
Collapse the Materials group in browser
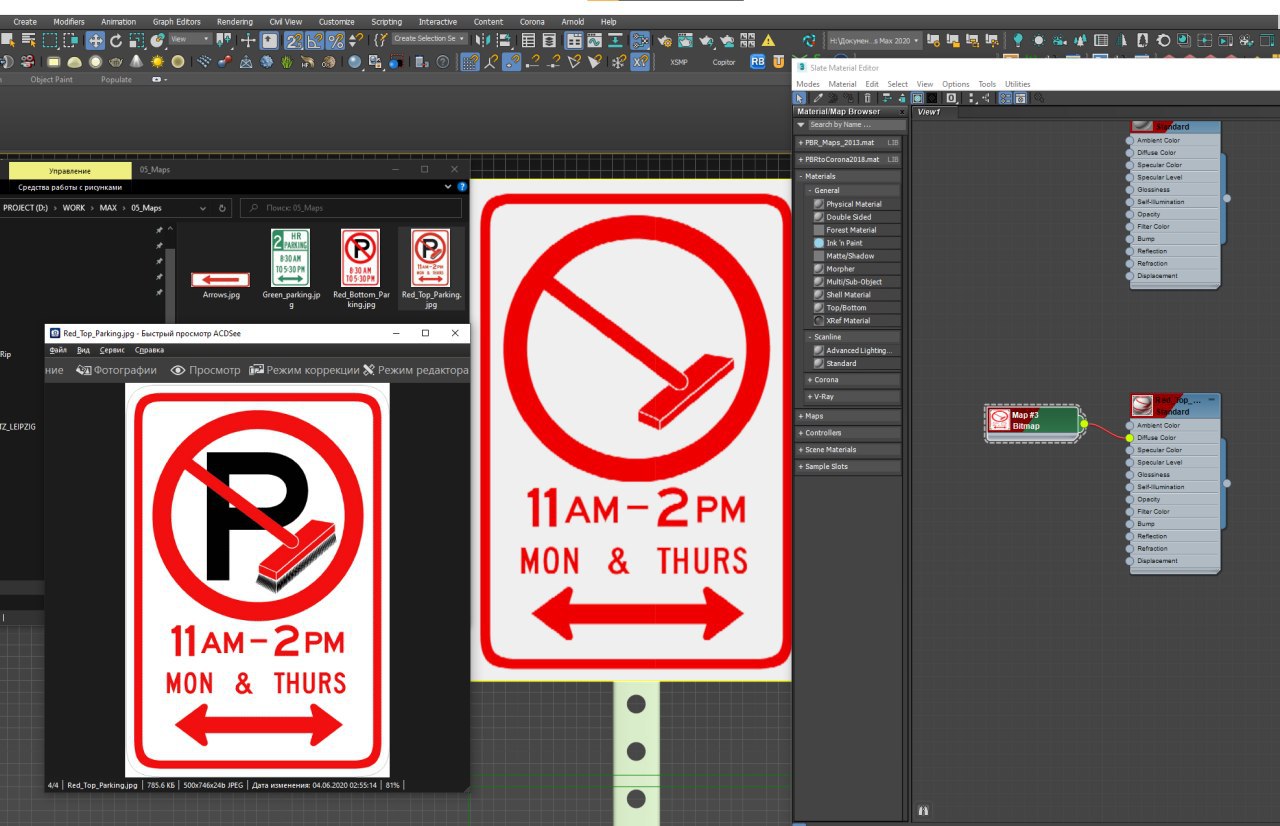(848, 176)
